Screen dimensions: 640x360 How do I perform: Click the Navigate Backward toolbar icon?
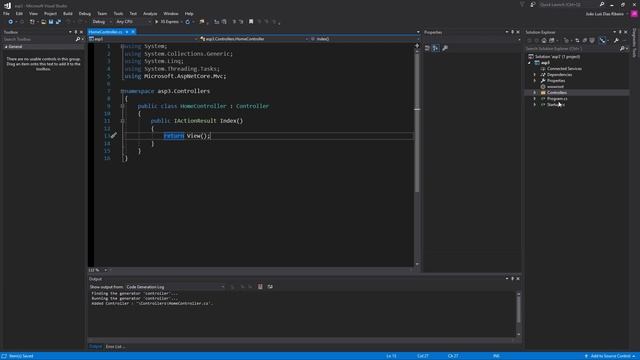pyautogui.click(x=10, y=22)
